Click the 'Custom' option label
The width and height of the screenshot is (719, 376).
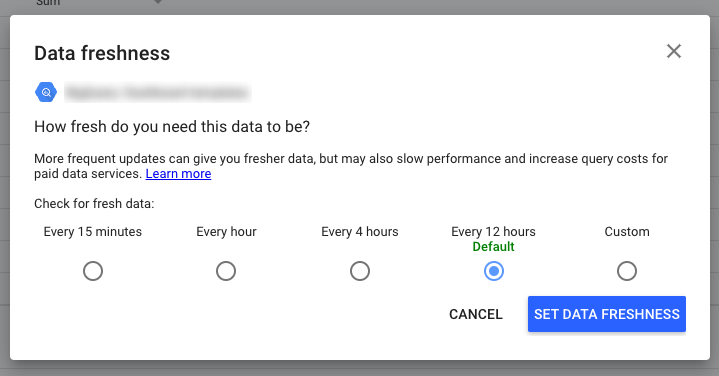627,232
